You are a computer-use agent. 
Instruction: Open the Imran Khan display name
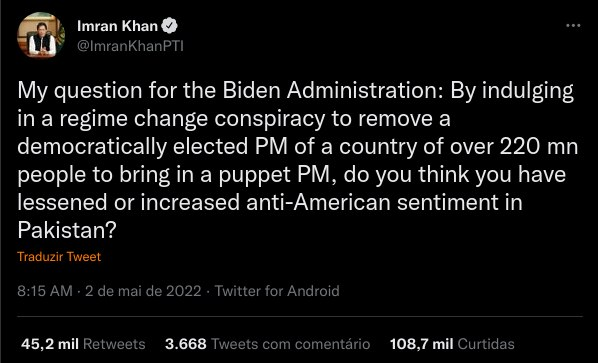pos(117,26)
